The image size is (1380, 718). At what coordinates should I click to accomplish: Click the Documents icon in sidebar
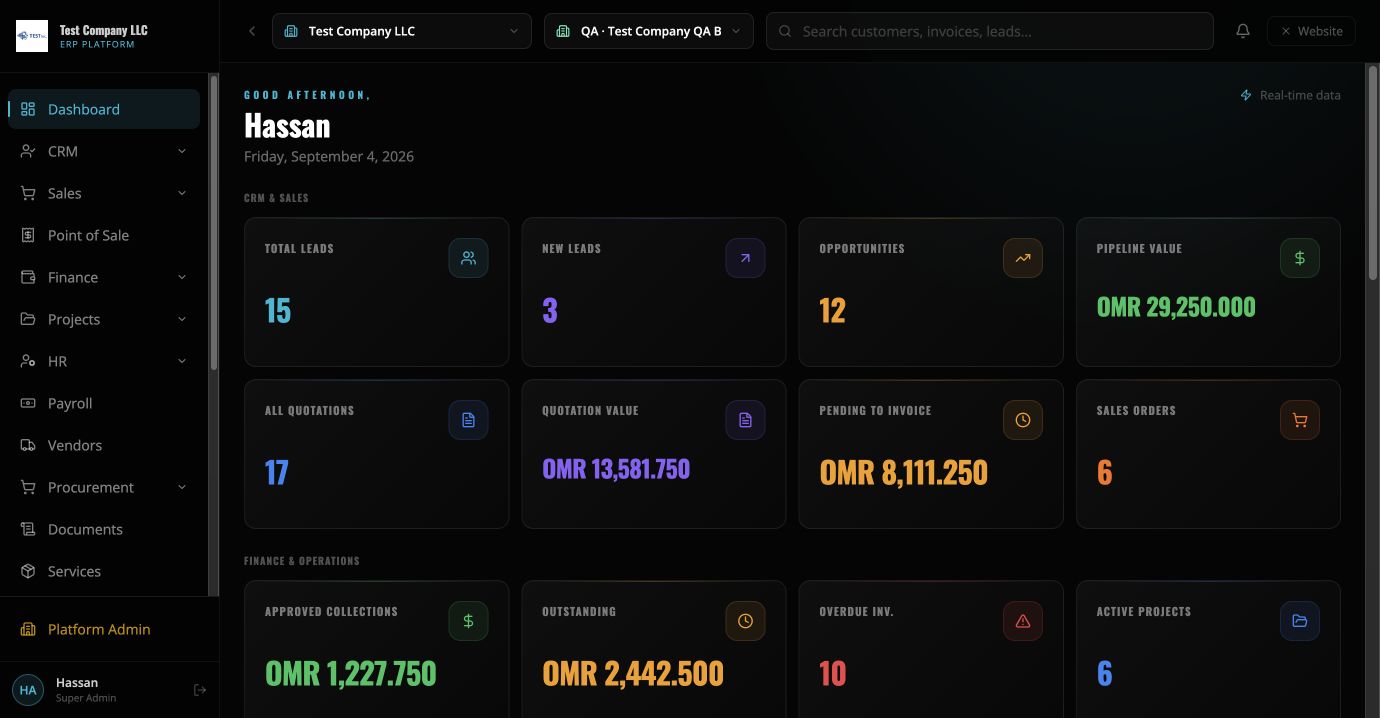click(x=28, y=529)
